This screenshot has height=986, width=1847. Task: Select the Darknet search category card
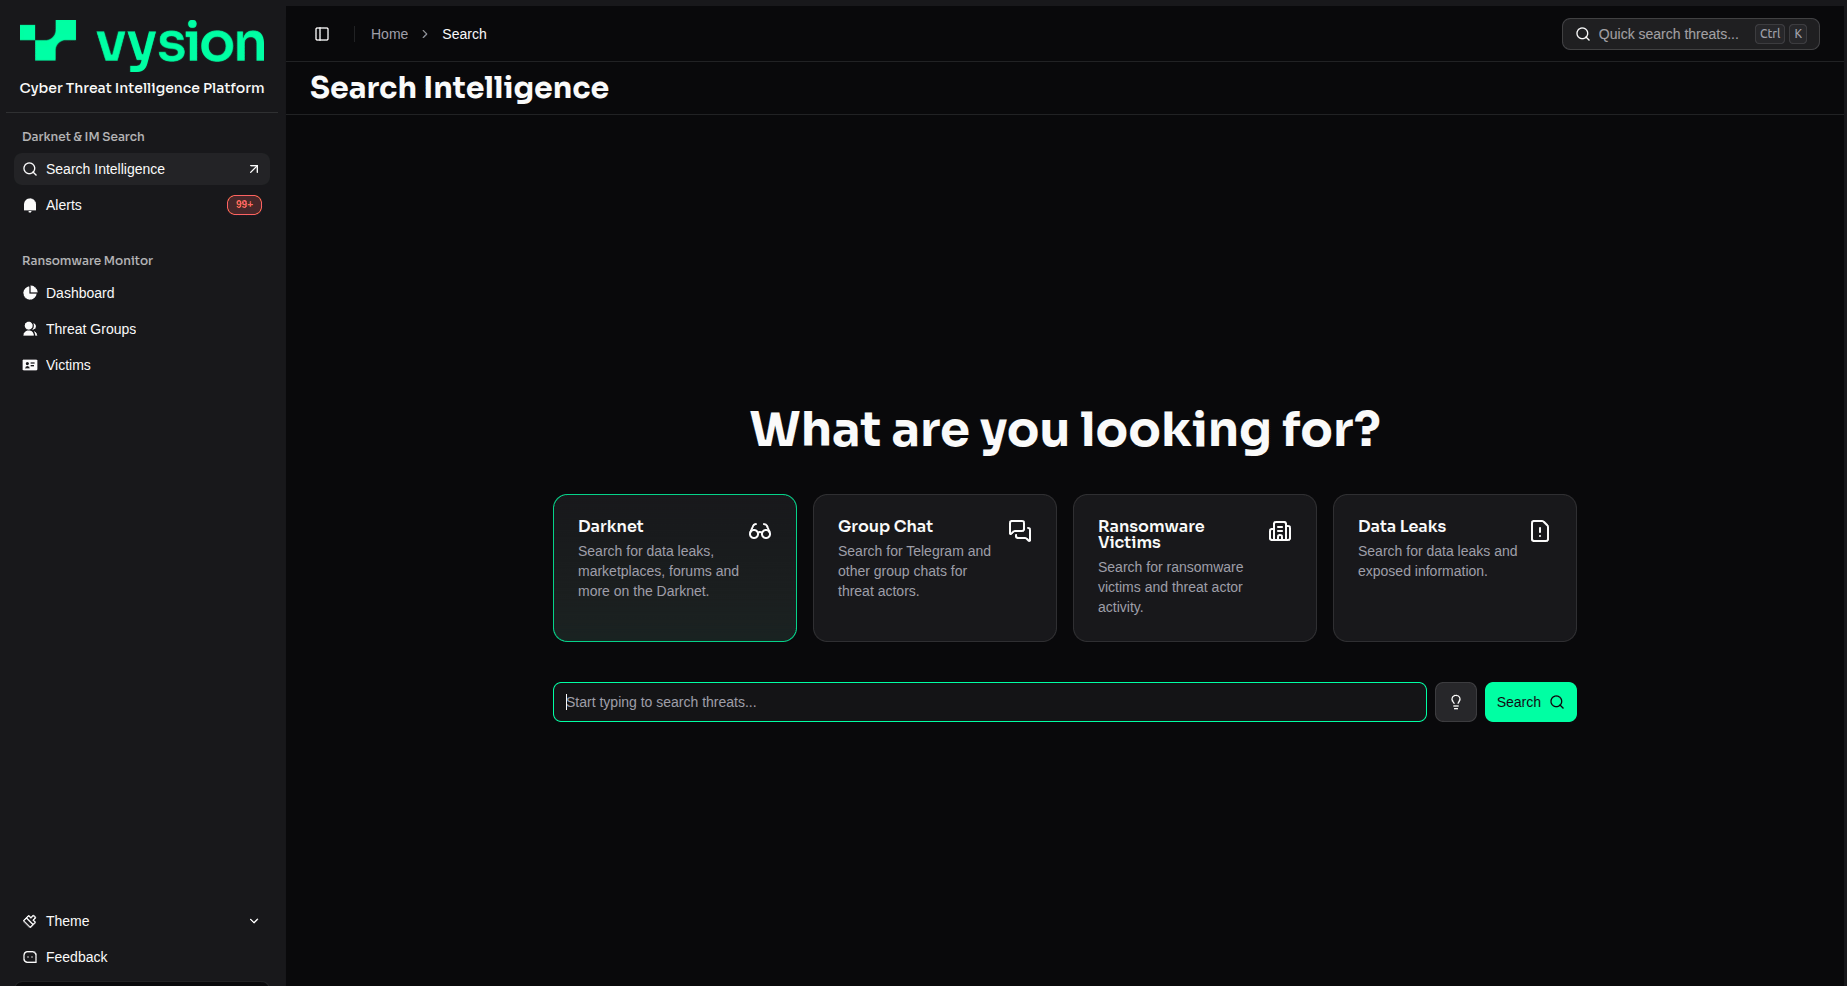coord(675,568)
